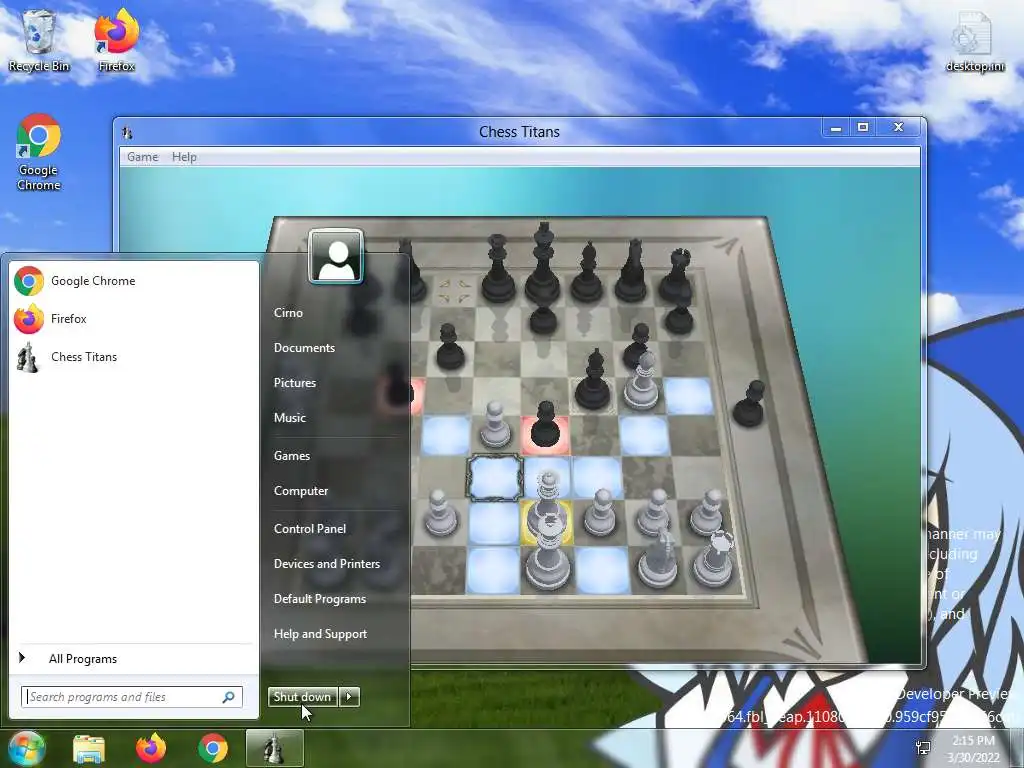Open Google Chrome desktop shortcut

[x=39, y=152]
